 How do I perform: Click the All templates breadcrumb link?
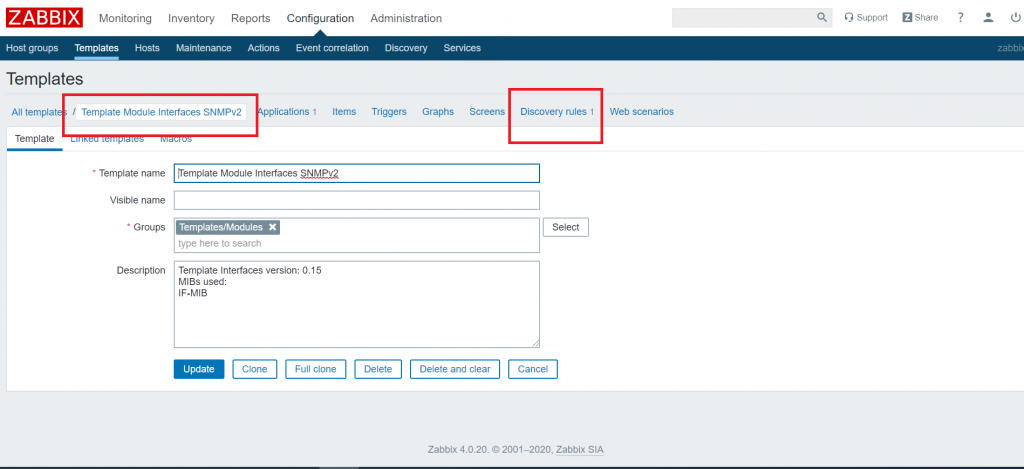pyautogui.click(x=39, y=112)
